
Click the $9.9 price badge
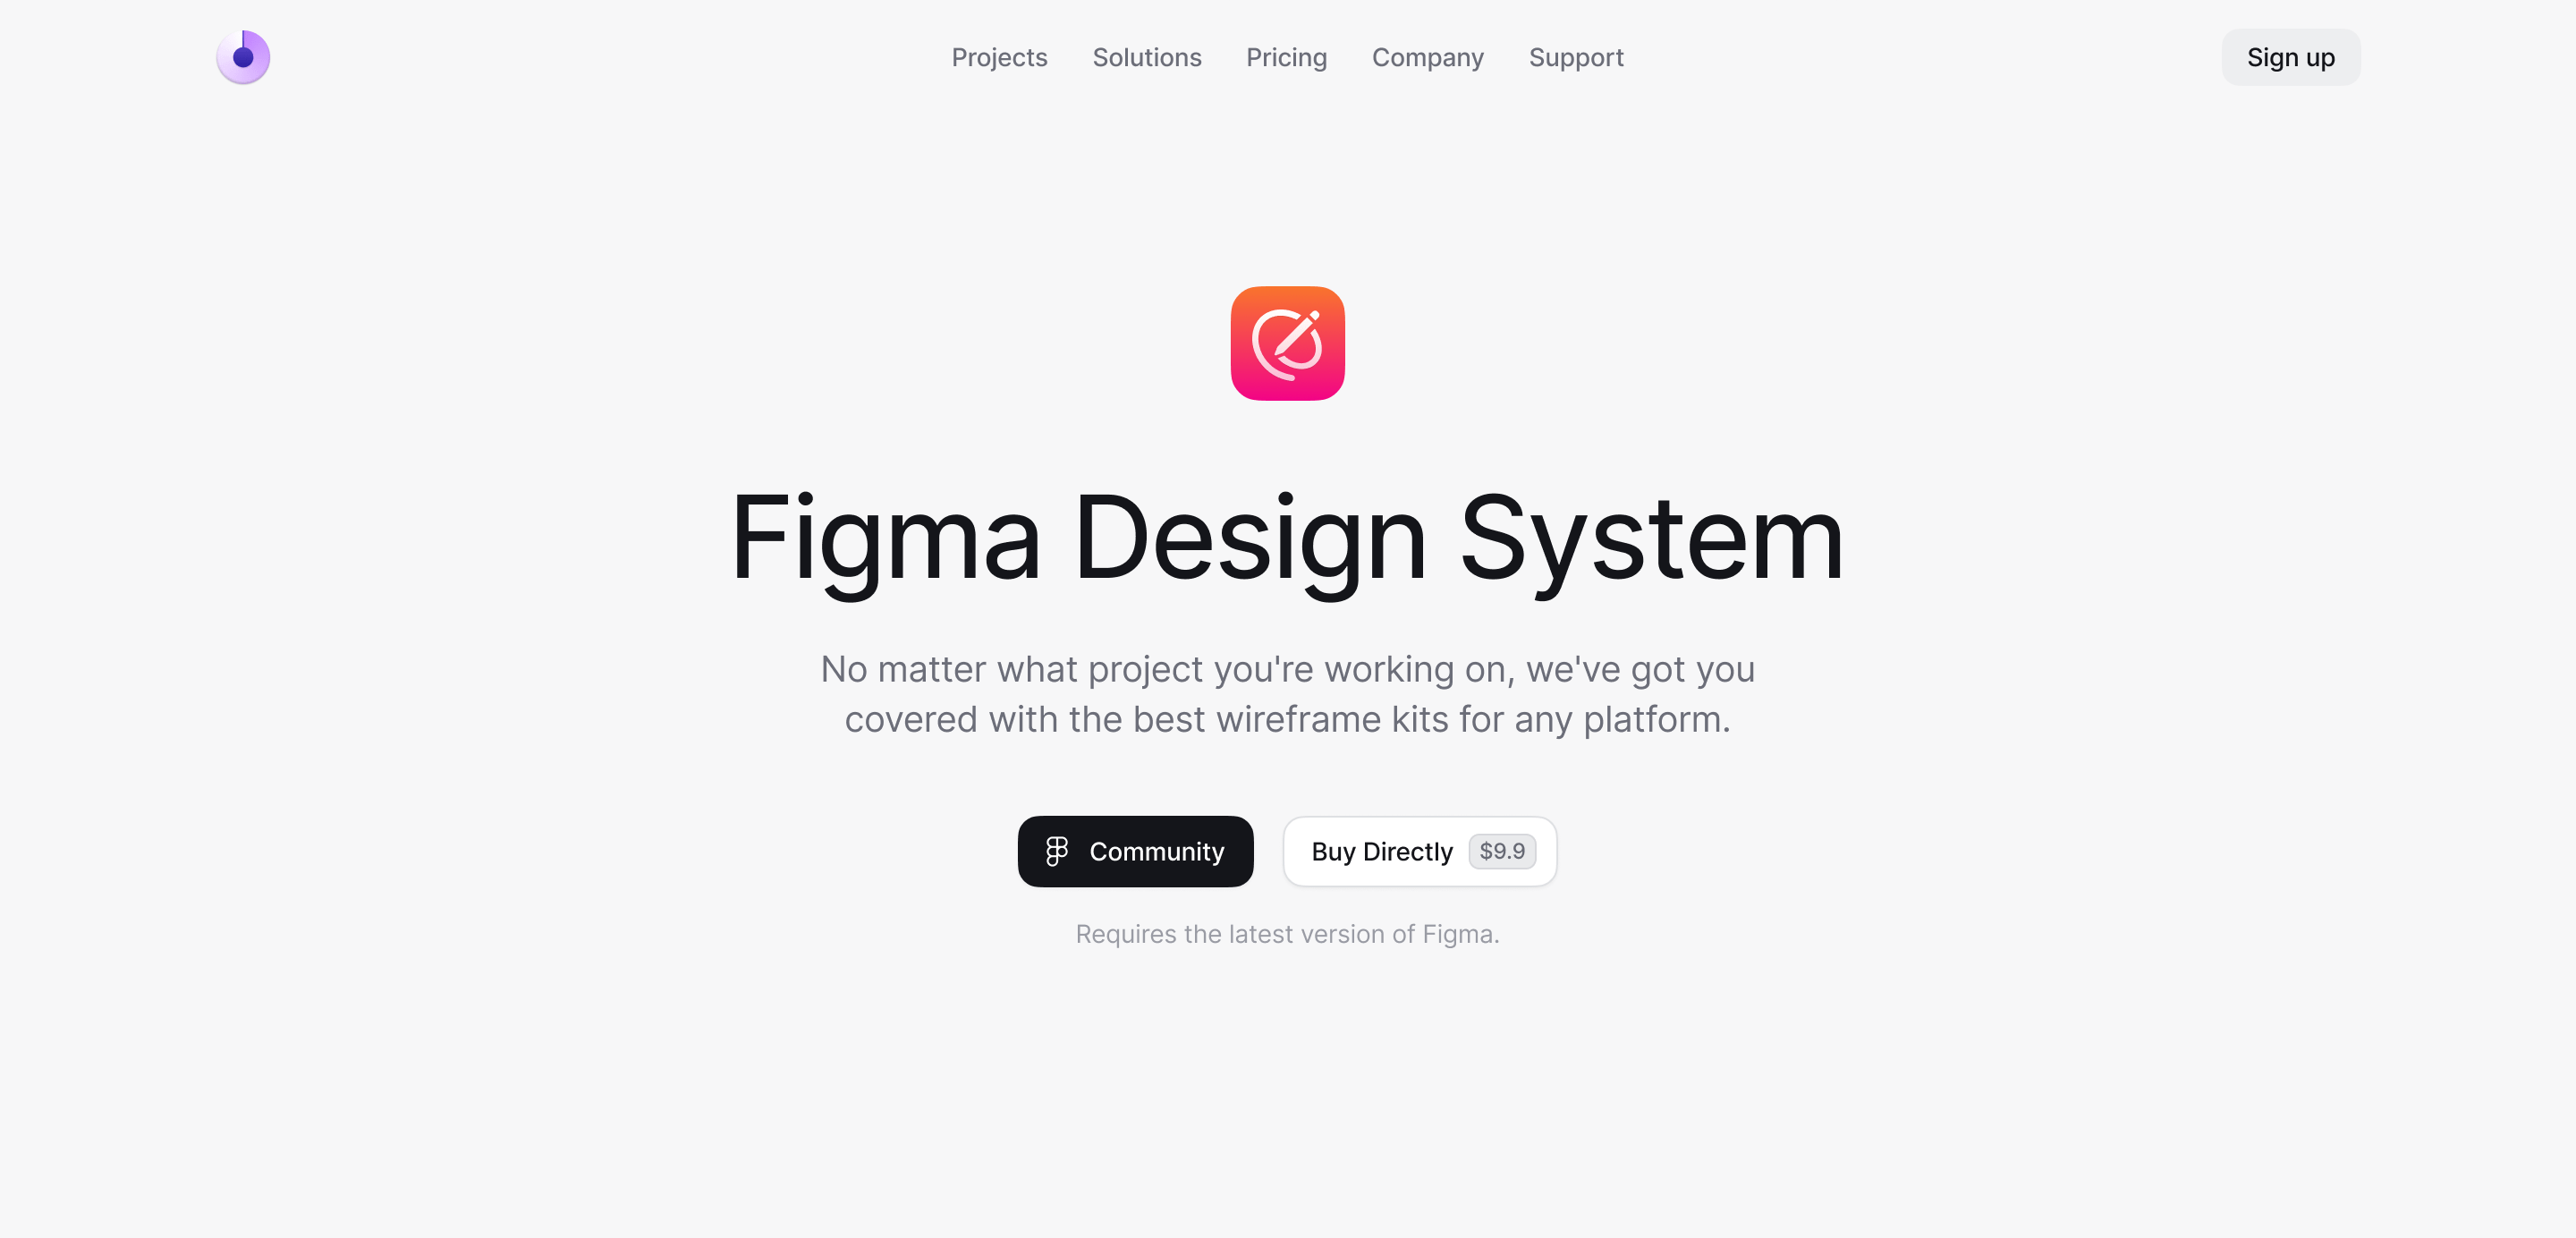point(1502,851)
